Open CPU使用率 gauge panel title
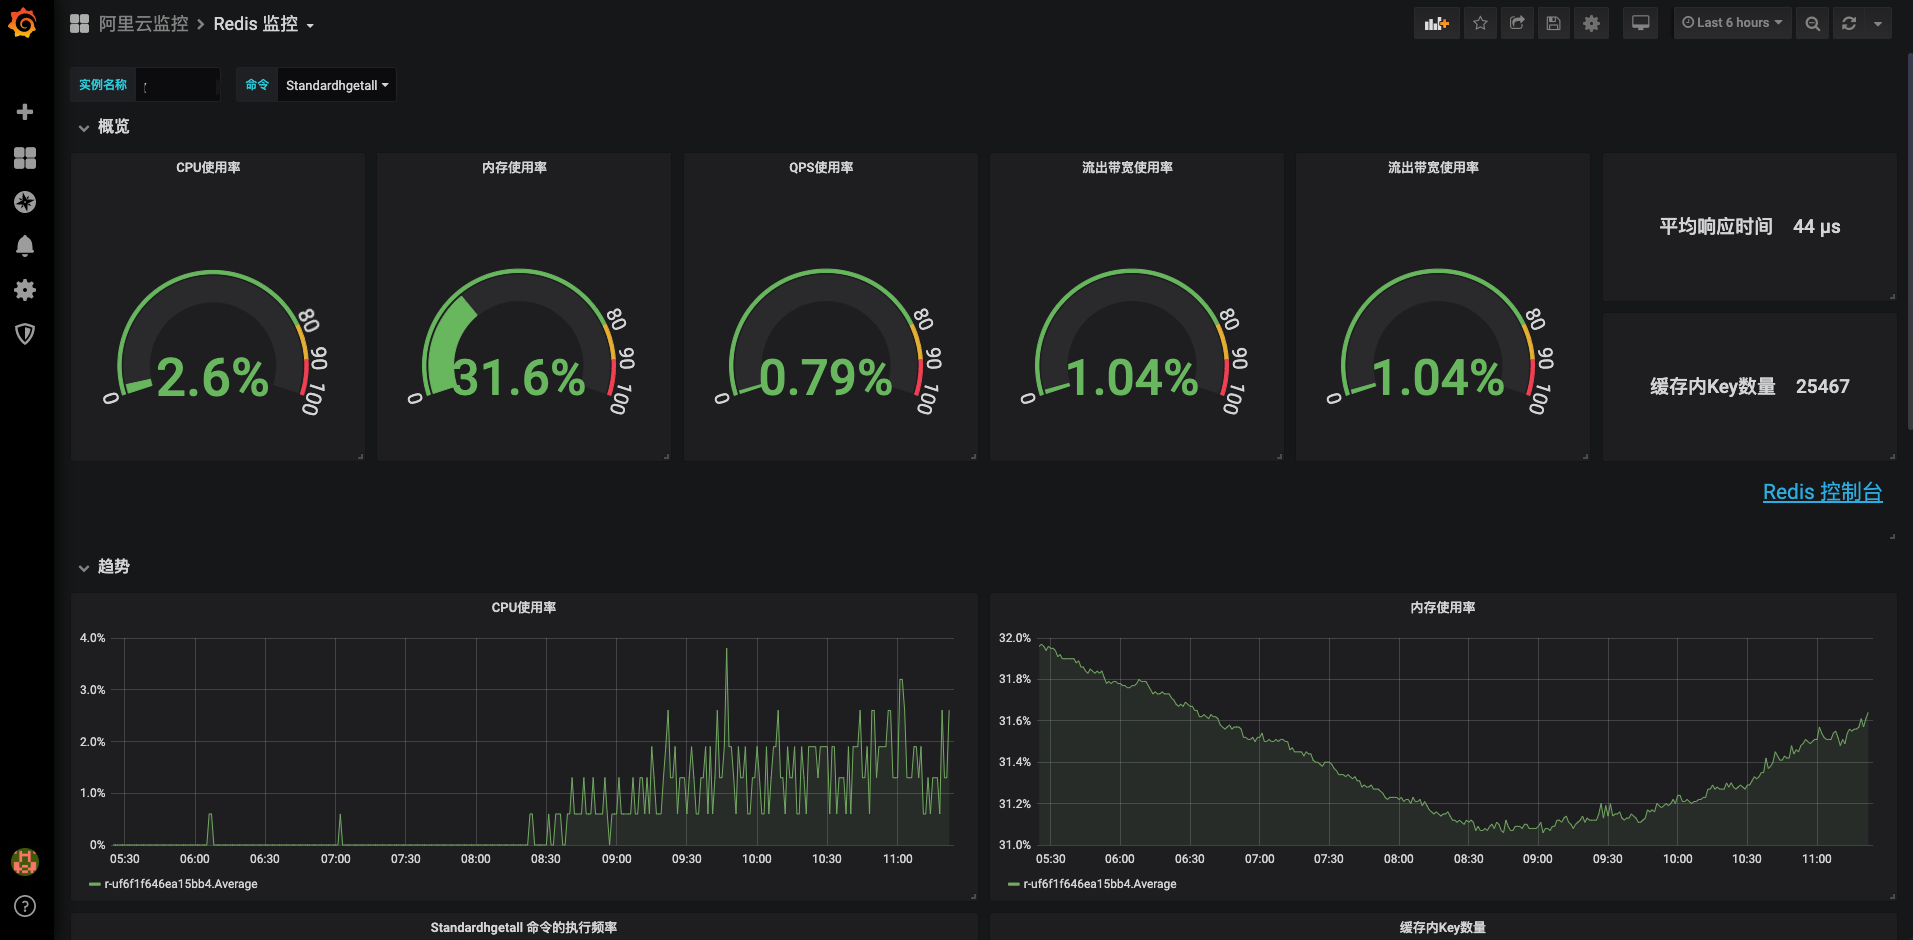The width and height of the screenshot is (1913, 940). (208, 168)
